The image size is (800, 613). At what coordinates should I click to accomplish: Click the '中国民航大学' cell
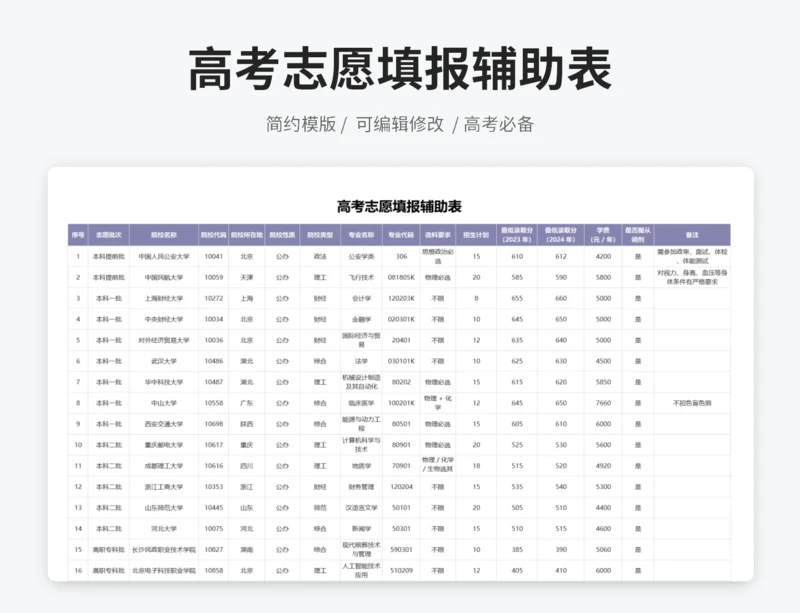coord(164,278)
